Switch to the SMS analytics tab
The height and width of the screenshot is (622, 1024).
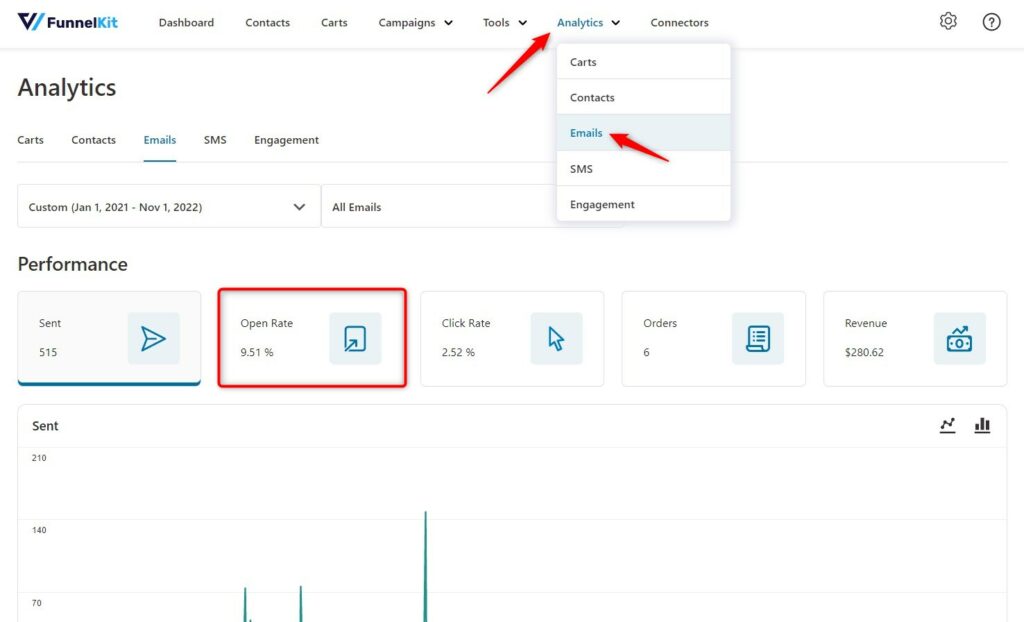click(x=215, y=140)
